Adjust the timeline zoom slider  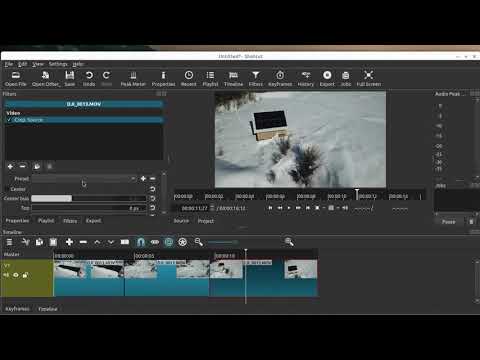tap(223, 242)
